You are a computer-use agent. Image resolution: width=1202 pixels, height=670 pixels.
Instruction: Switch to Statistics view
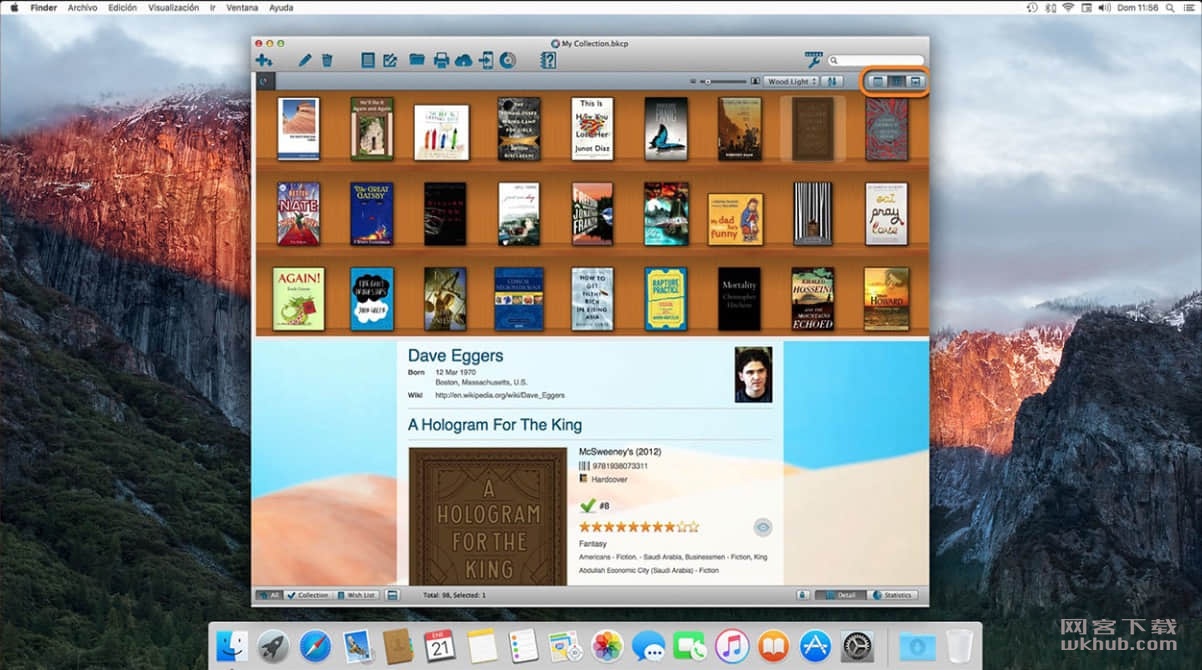click(x=891, y=595)
